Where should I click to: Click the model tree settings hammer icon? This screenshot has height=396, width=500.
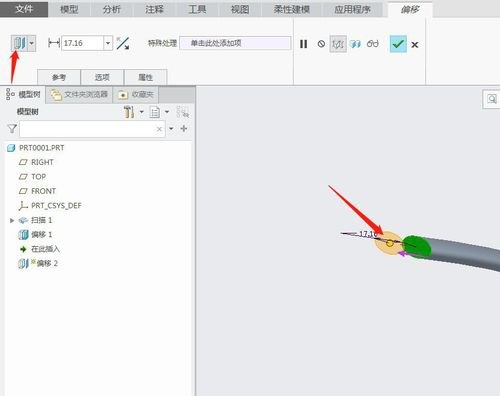click(x=129, y=112)
